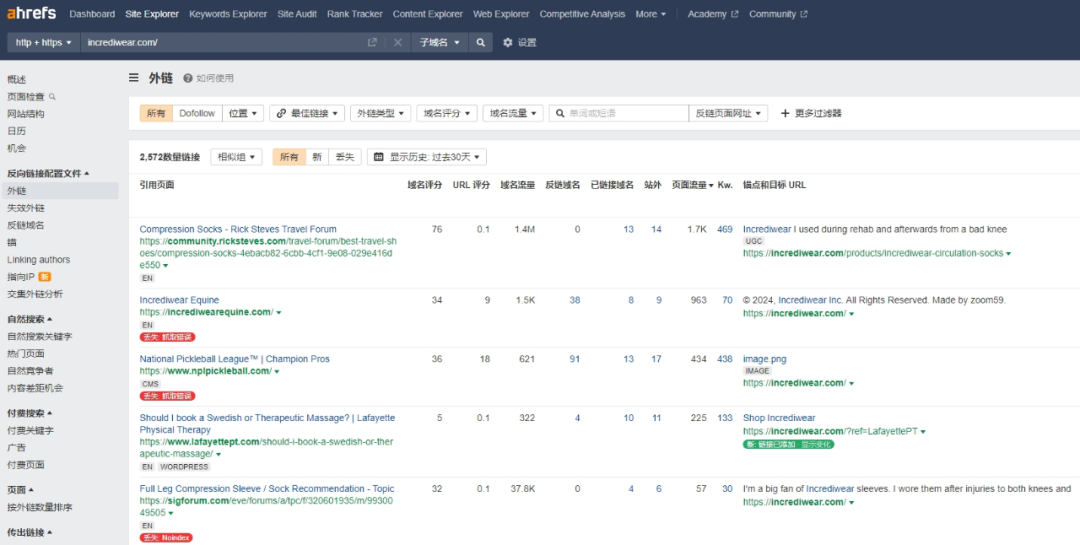Open the 更多过滤器 button
The image size is (1080, 545).
coord(811,114)
